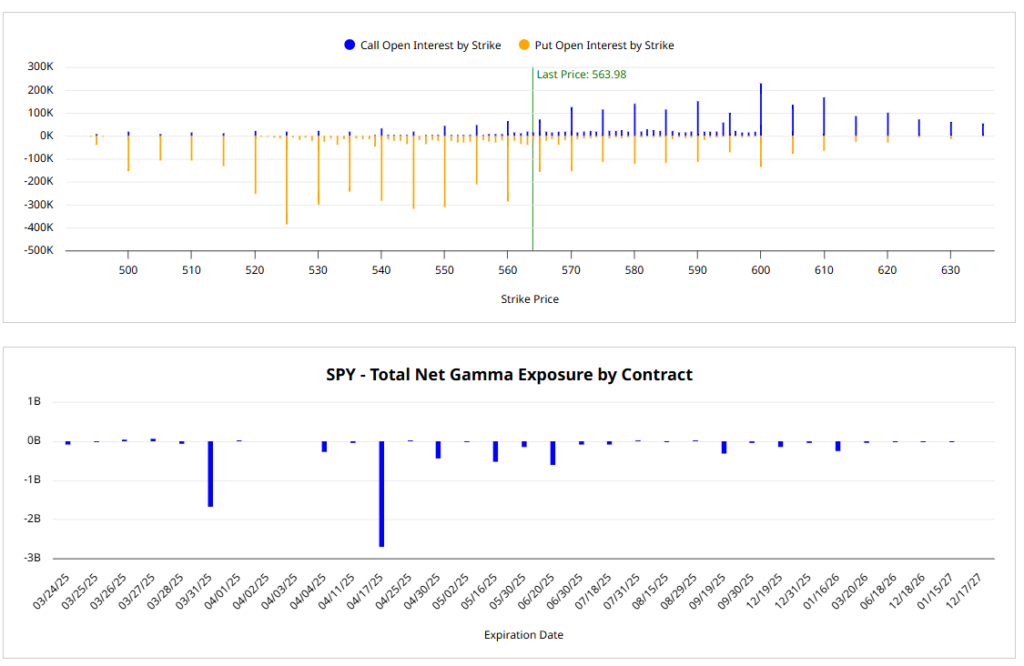
Task: Click the 01/16/26 gamma exposure bar
Action: coord(838,446)
